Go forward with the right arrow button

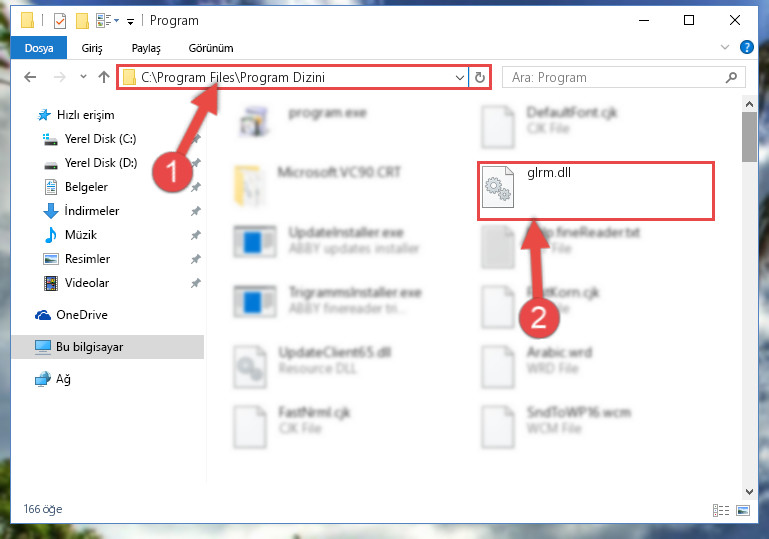coord(59,77)
